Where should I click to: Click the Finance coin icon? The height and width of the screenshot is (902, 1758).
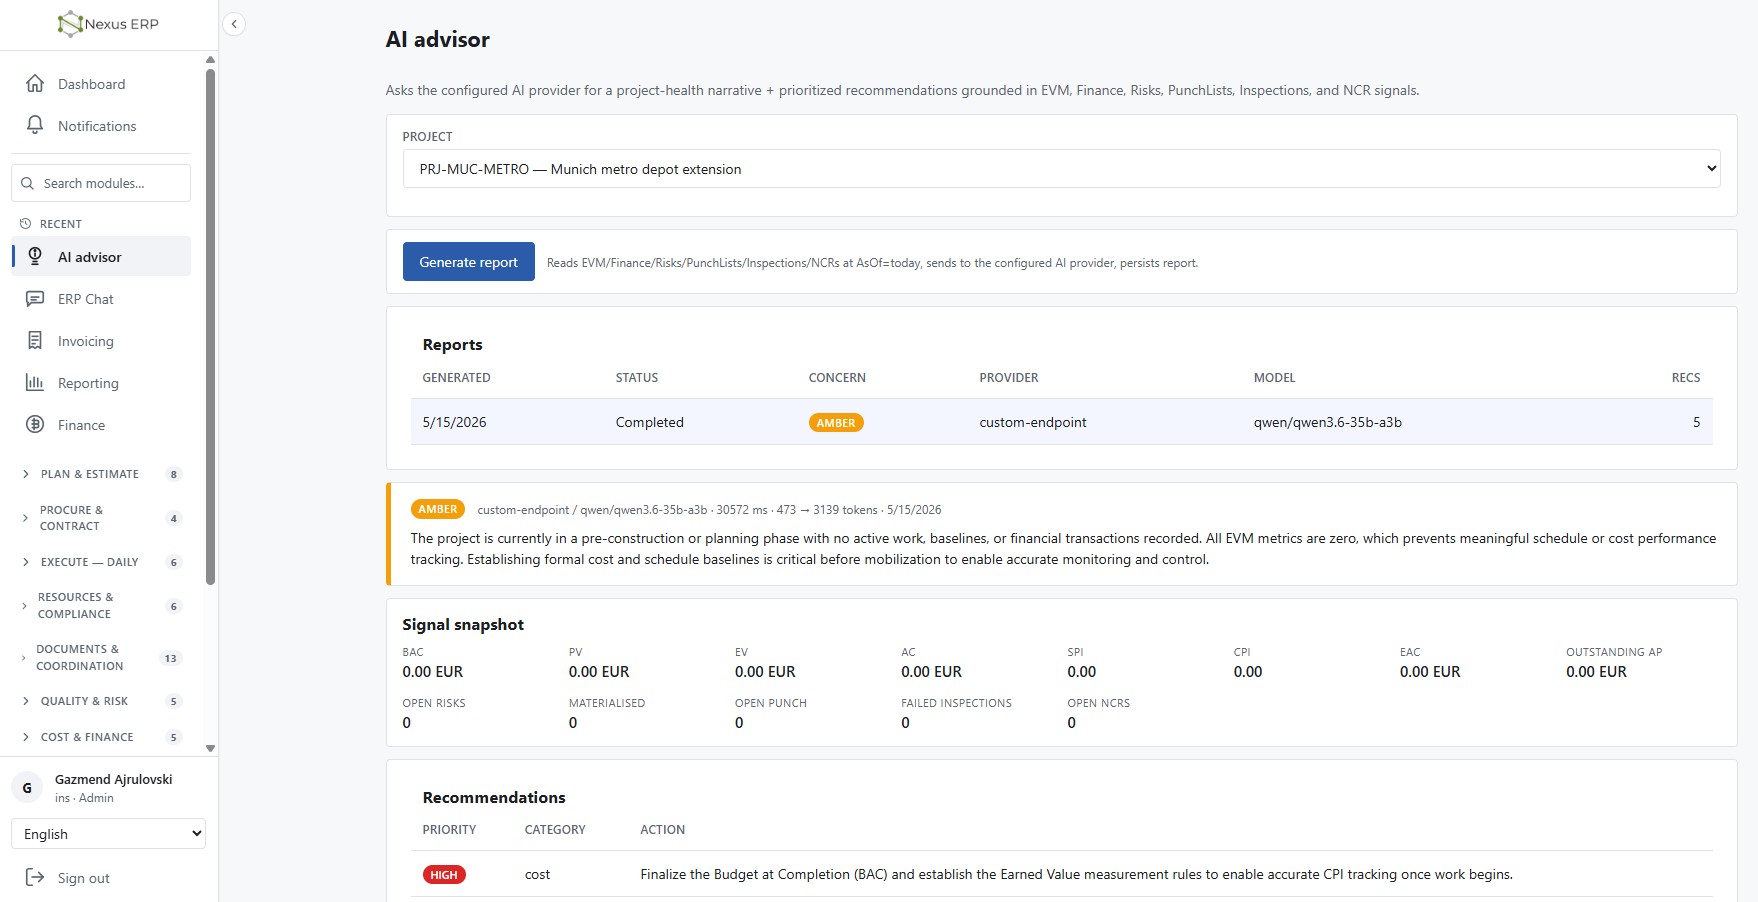click(35, 425)
